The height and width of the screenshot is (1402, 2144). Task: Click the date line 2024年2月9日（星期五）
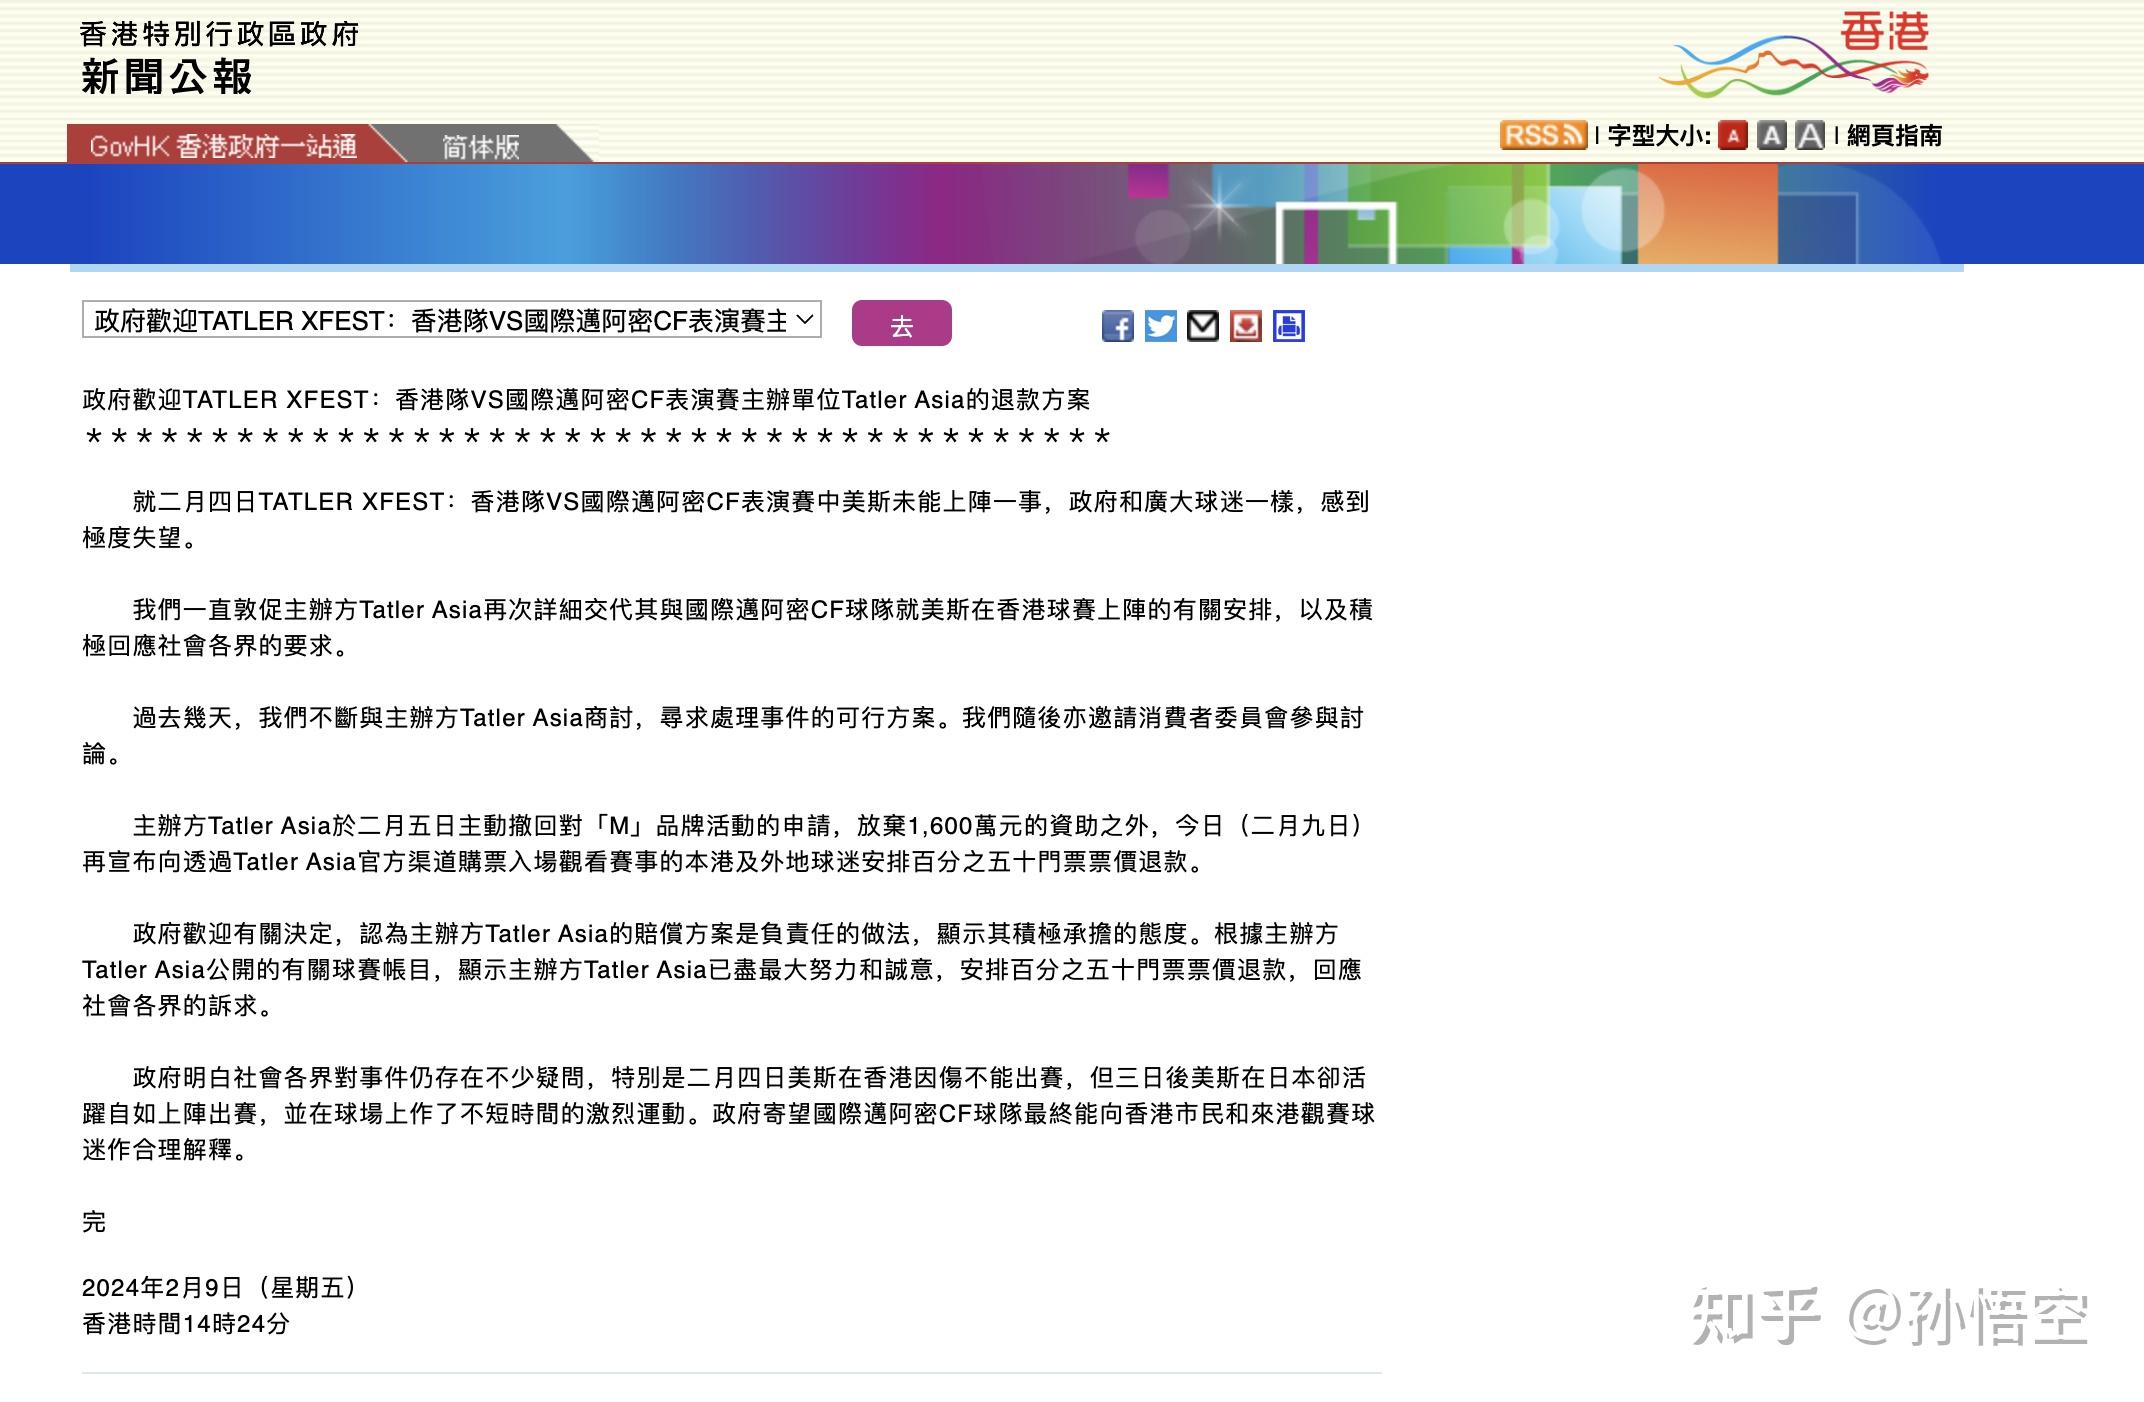point(220,1287)
